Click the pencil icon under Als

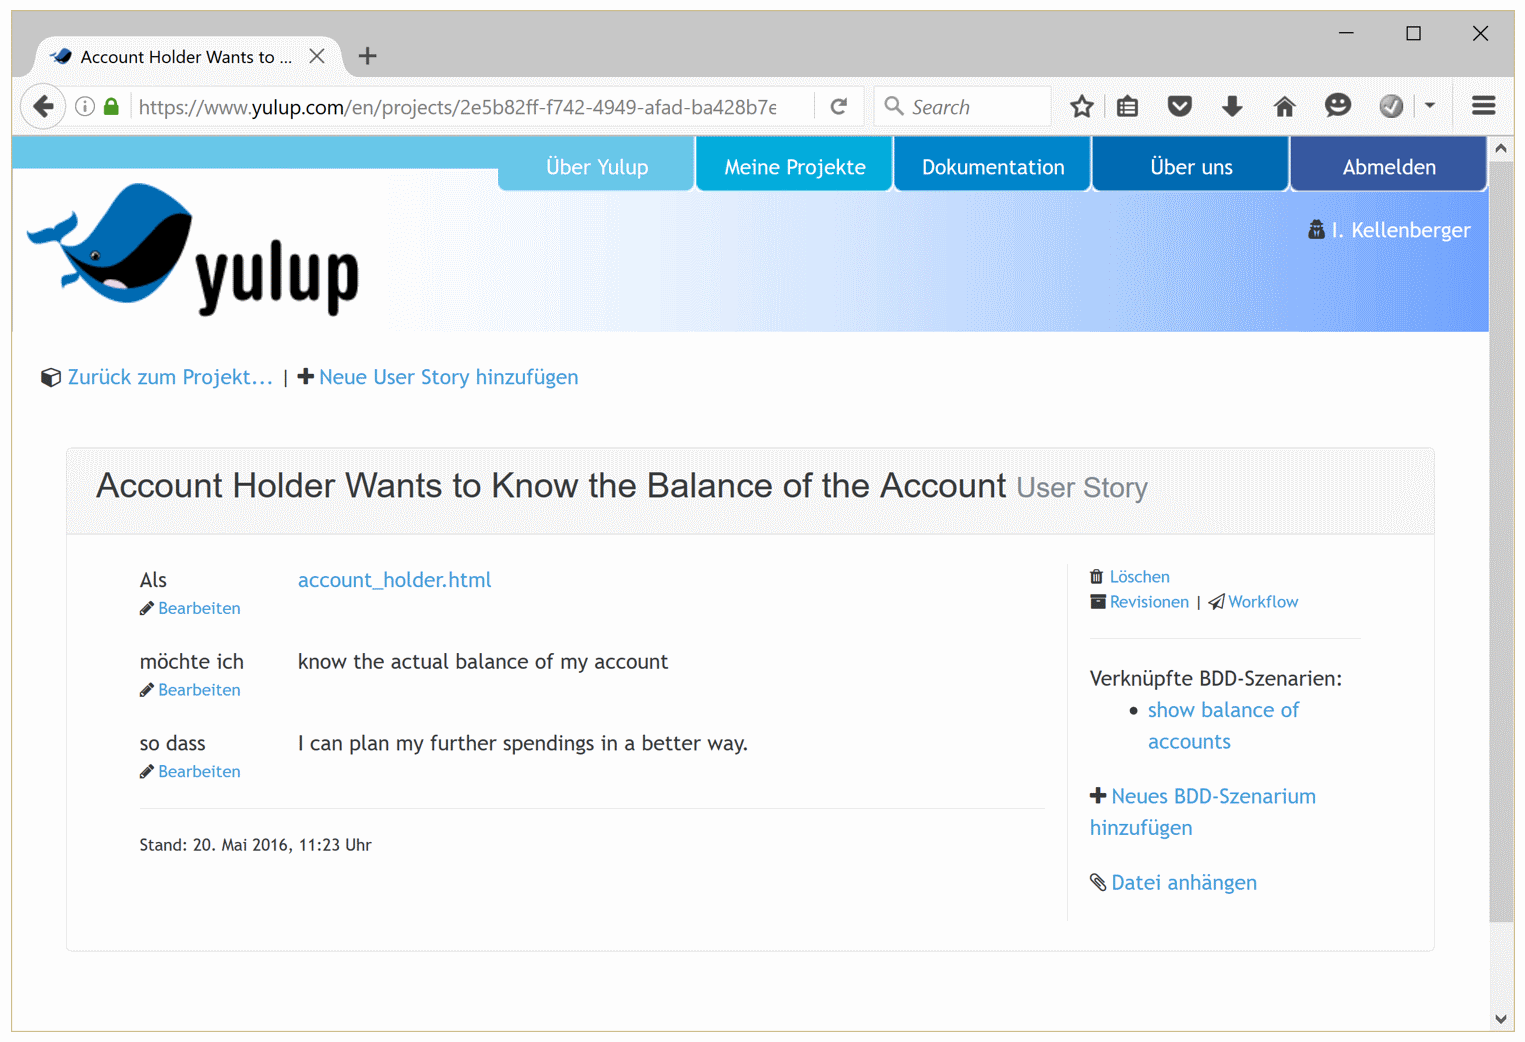[x=147, y=608]
